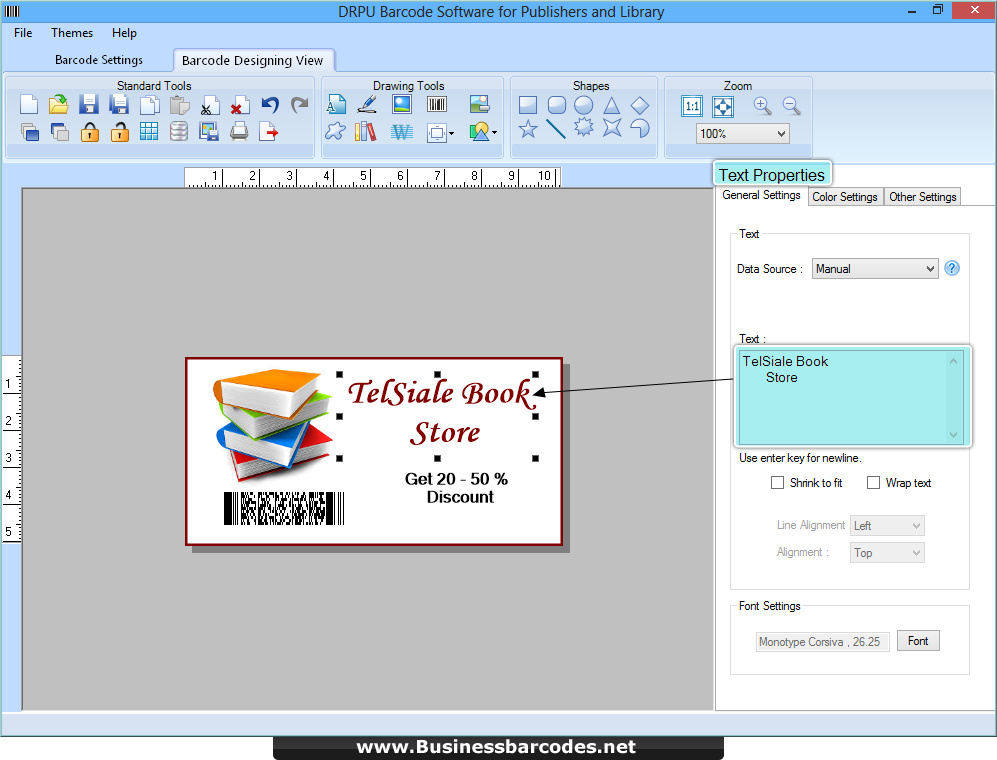The image size is (997, 760).
Task: Open the zoom percentage dropdown
Action: (741, 132)
